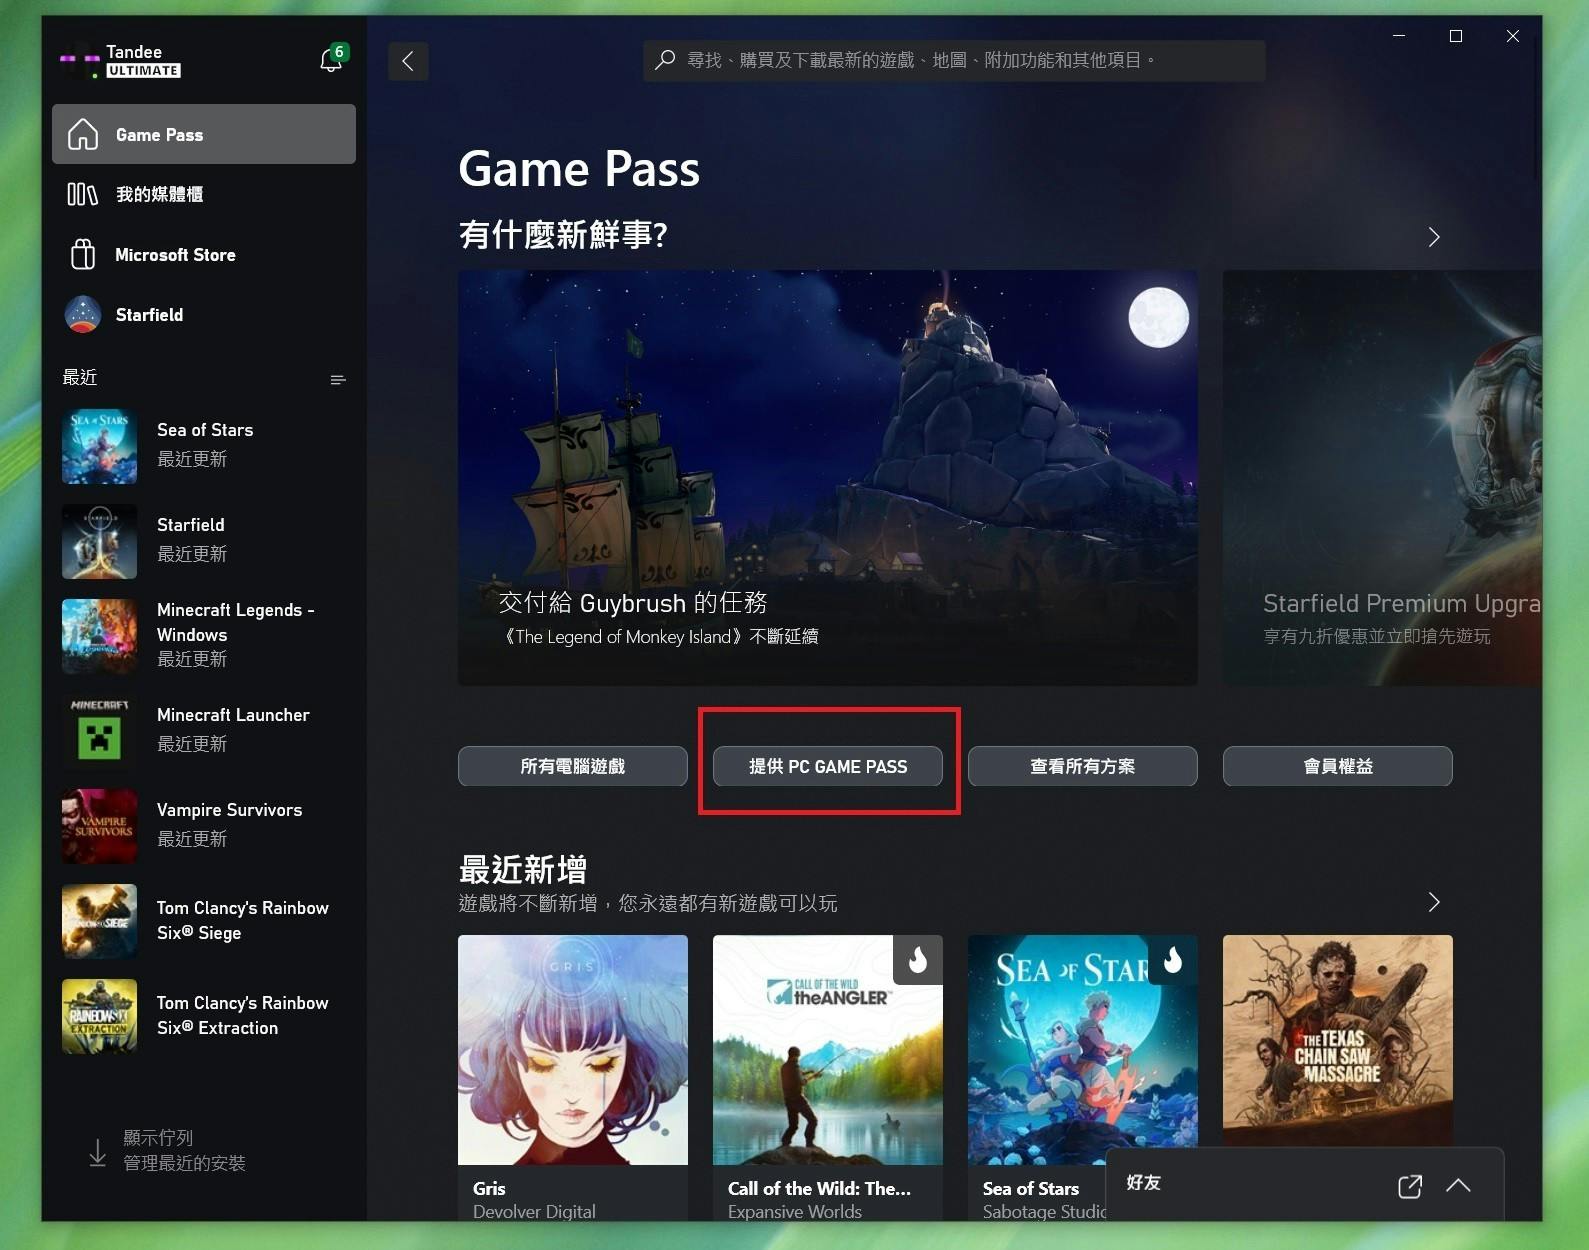Select Starfield shortcut in sidebar
The height and width of the screenshot is (1250, 1589).
pyautogui.click(x=204, y=314)
